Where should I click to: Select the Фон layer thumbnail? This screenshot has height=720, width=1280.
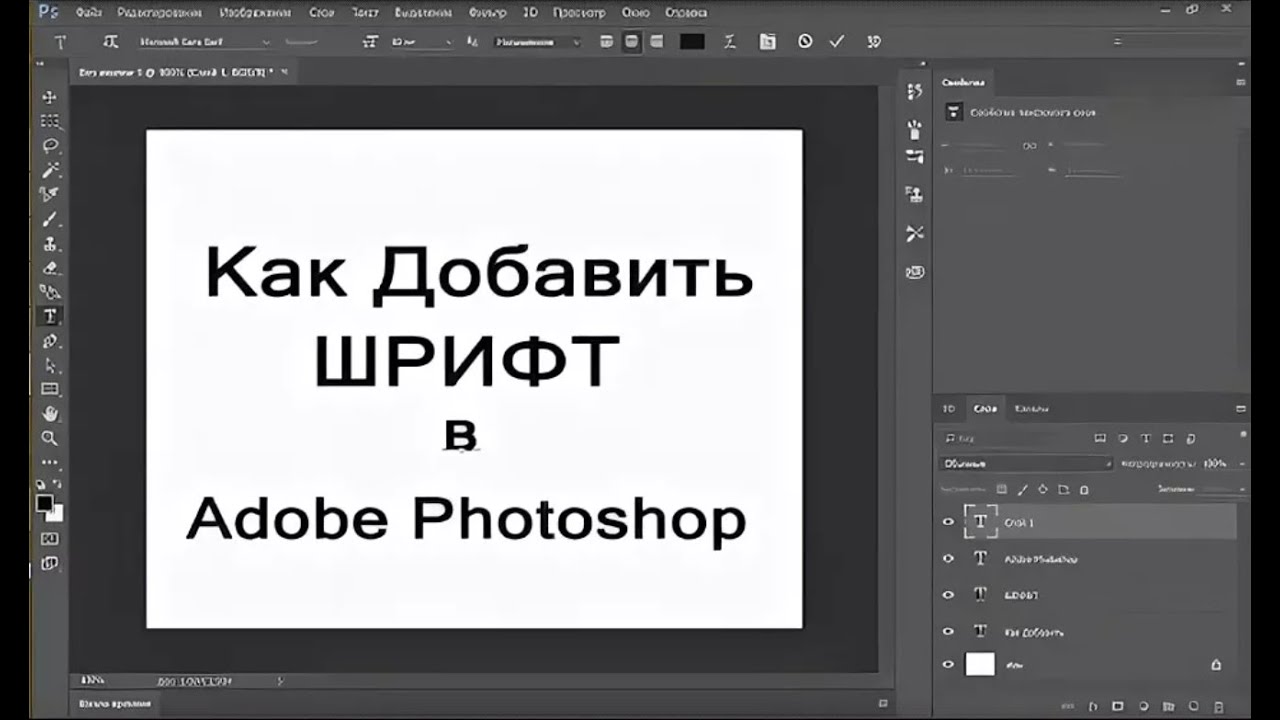click(x=980, y=664)
